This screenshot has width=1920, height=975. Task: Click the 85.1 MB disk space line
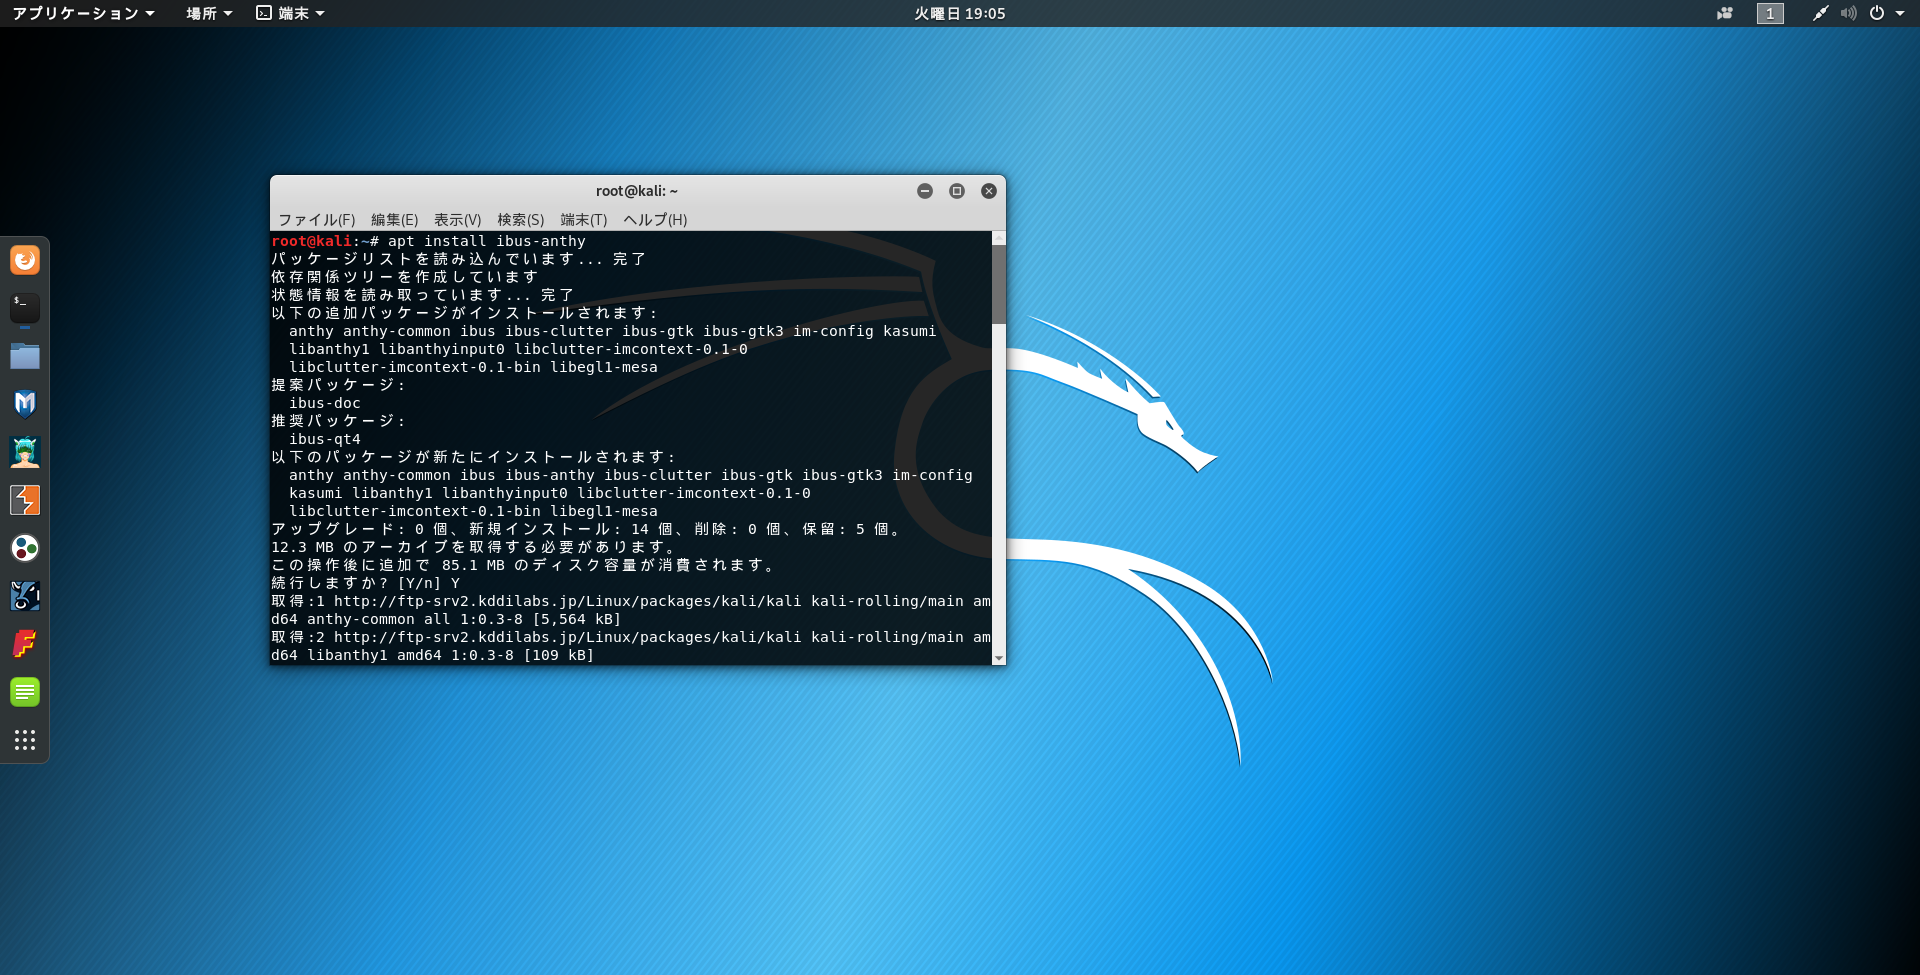tap(524, 565)
